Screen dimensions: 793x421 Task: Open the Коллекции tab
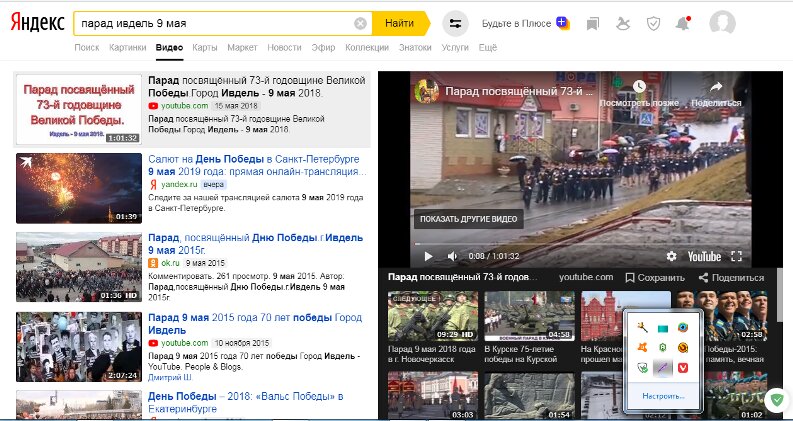point(367,48)
